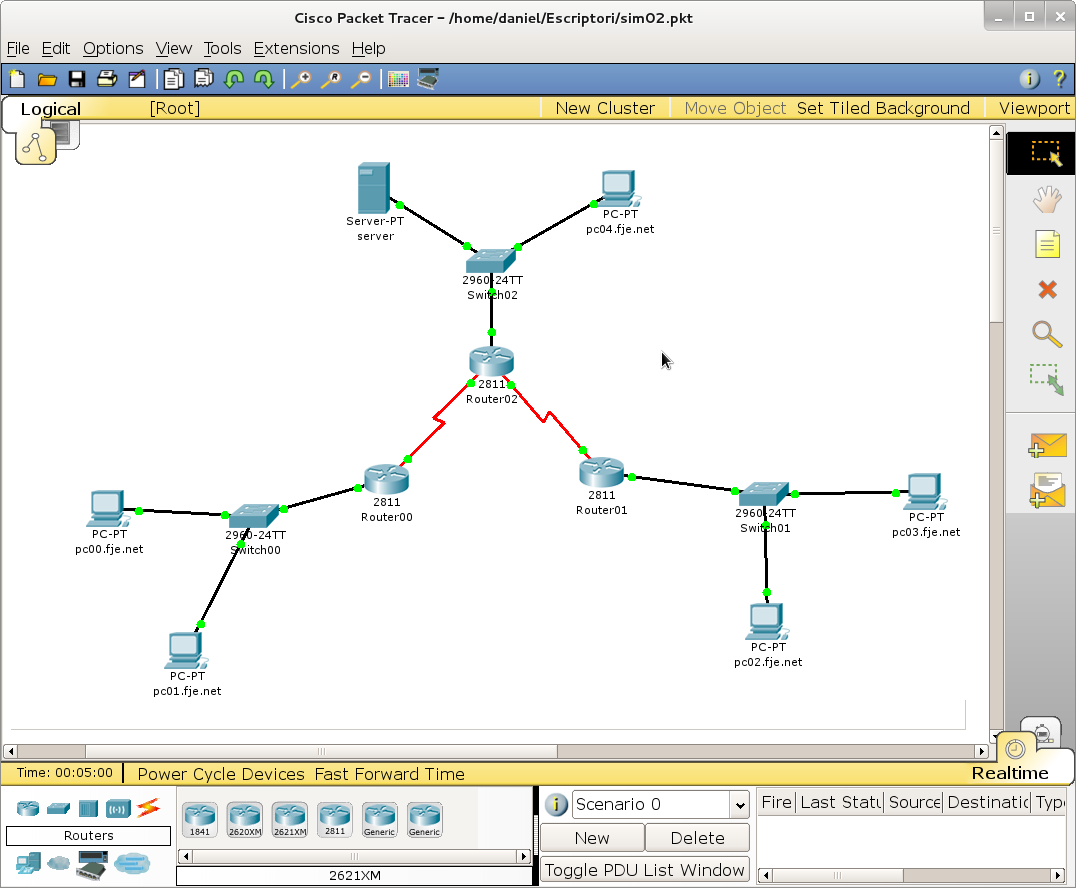
Task: Pick the 2620XM router model
Action: 245,819
